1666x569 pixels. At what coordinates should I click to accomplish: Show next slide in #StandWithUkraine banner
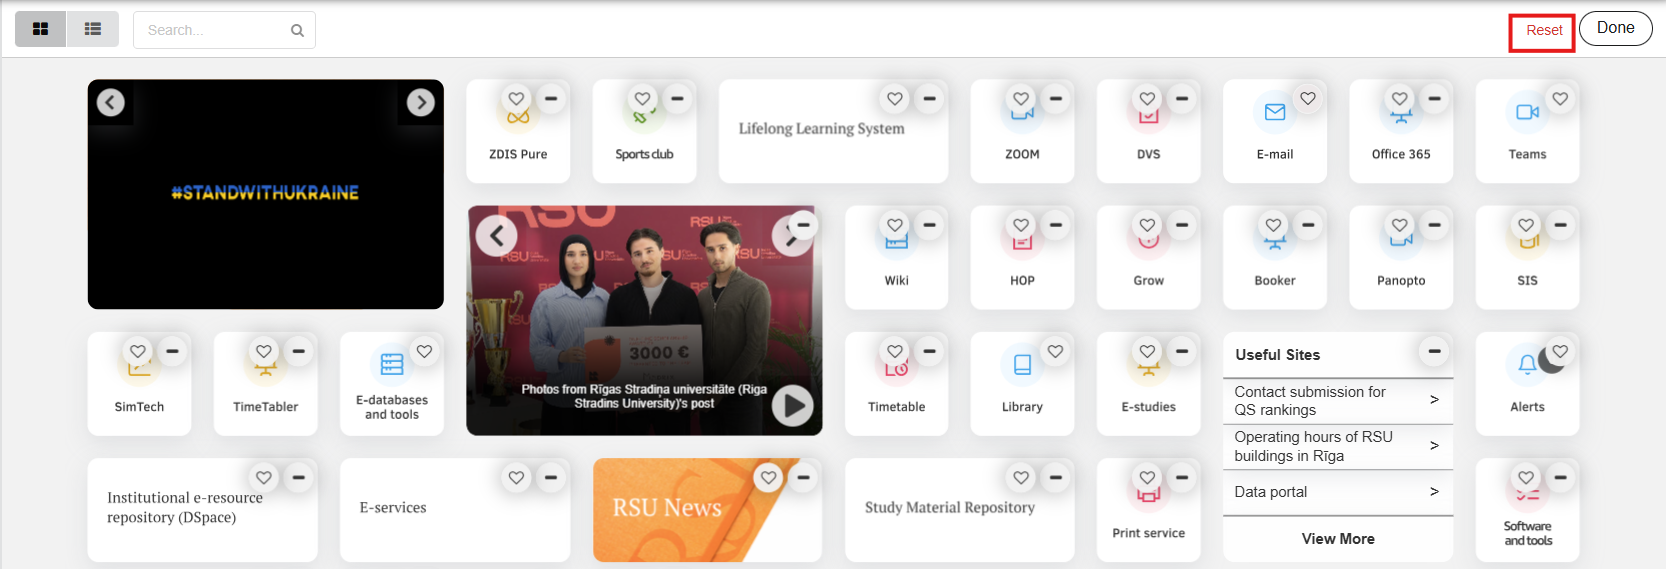(x=421, y=102)
